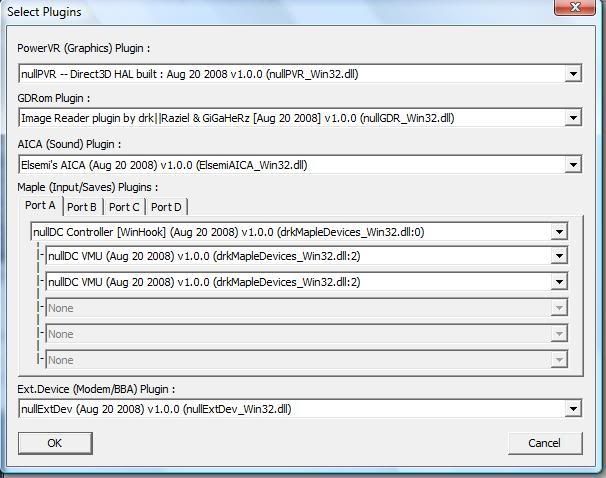Image resolution: width=606 pixels, height=478 pixels.
Task: Close the Select Plugins window
Action: tap(575, 7)
